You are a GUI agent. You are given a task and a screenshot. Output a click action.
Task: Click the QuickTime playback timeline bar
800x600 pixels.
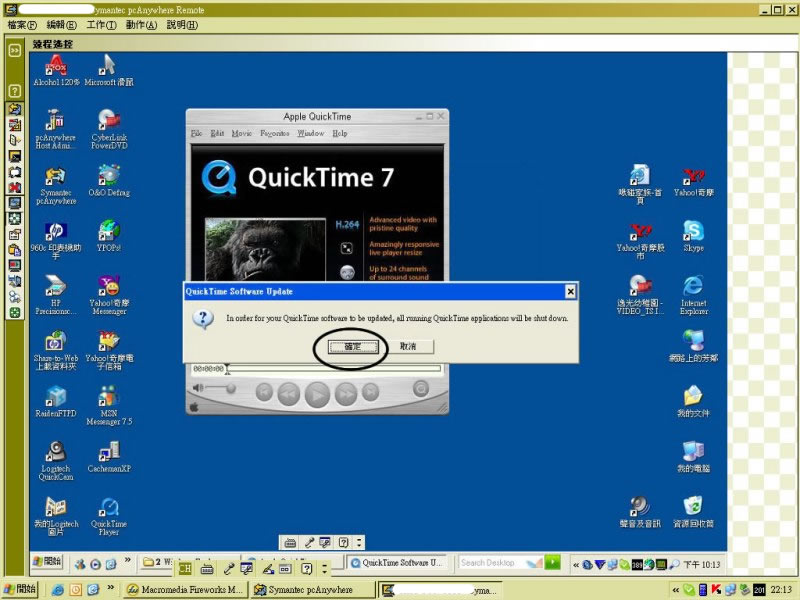335,368
